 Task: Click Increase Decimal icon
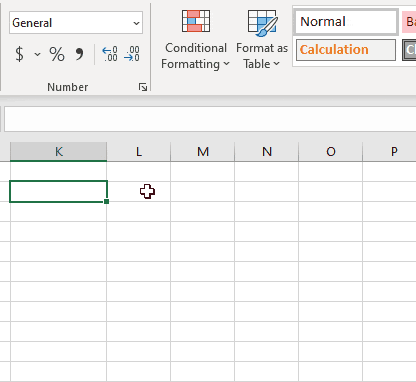[110, 54]
